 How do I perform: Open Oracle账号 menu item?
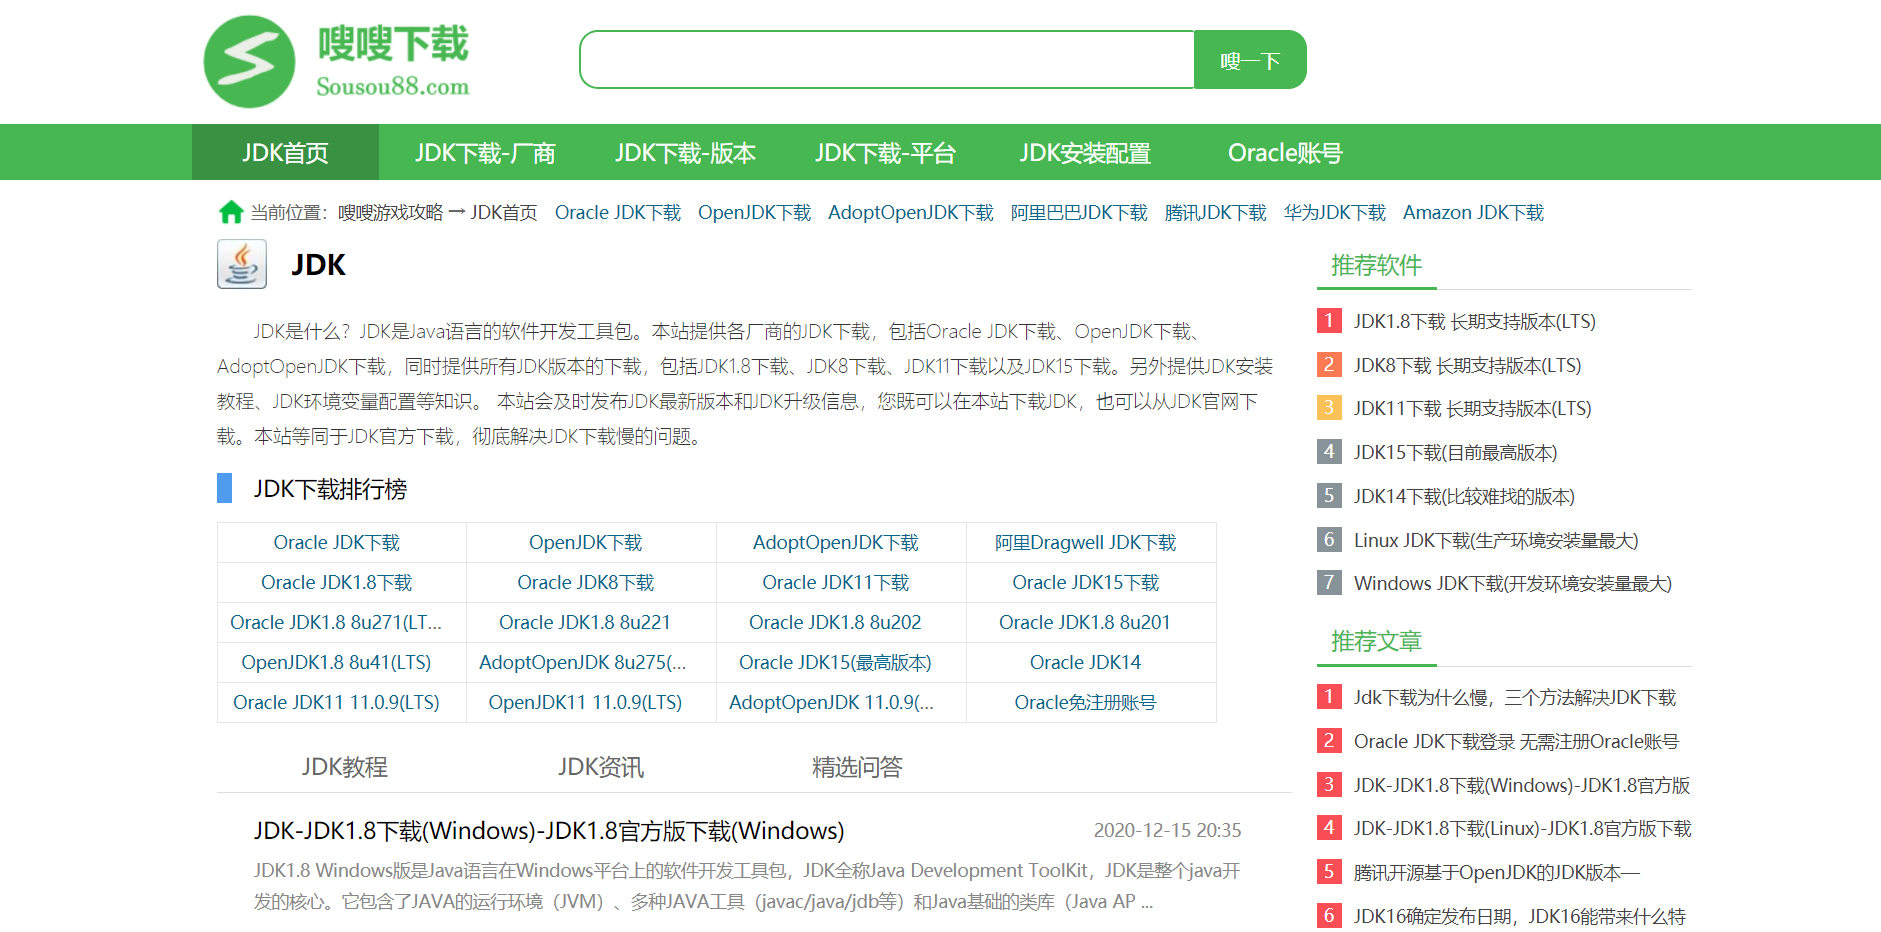pyautogui.click(x=1285, y=153)
